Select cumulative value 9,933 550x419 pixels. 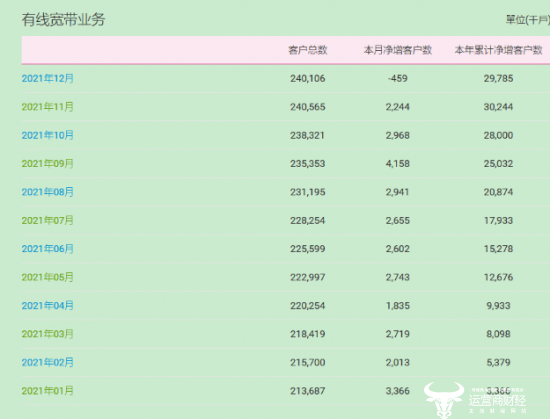tap(498, 305)
